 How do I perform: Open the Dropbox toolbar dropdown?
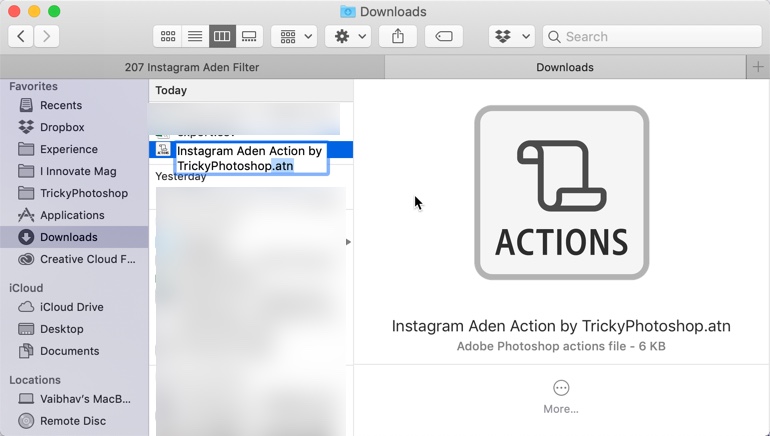pyautogui.click(x=512, y=36)
